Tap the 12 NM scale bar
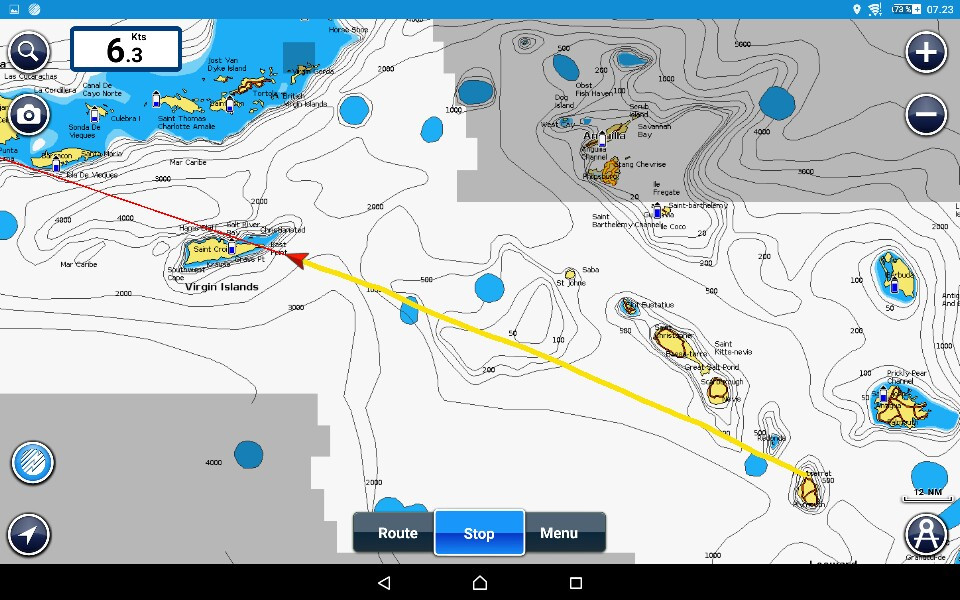 pyautogui.click(x=926, y=493)
